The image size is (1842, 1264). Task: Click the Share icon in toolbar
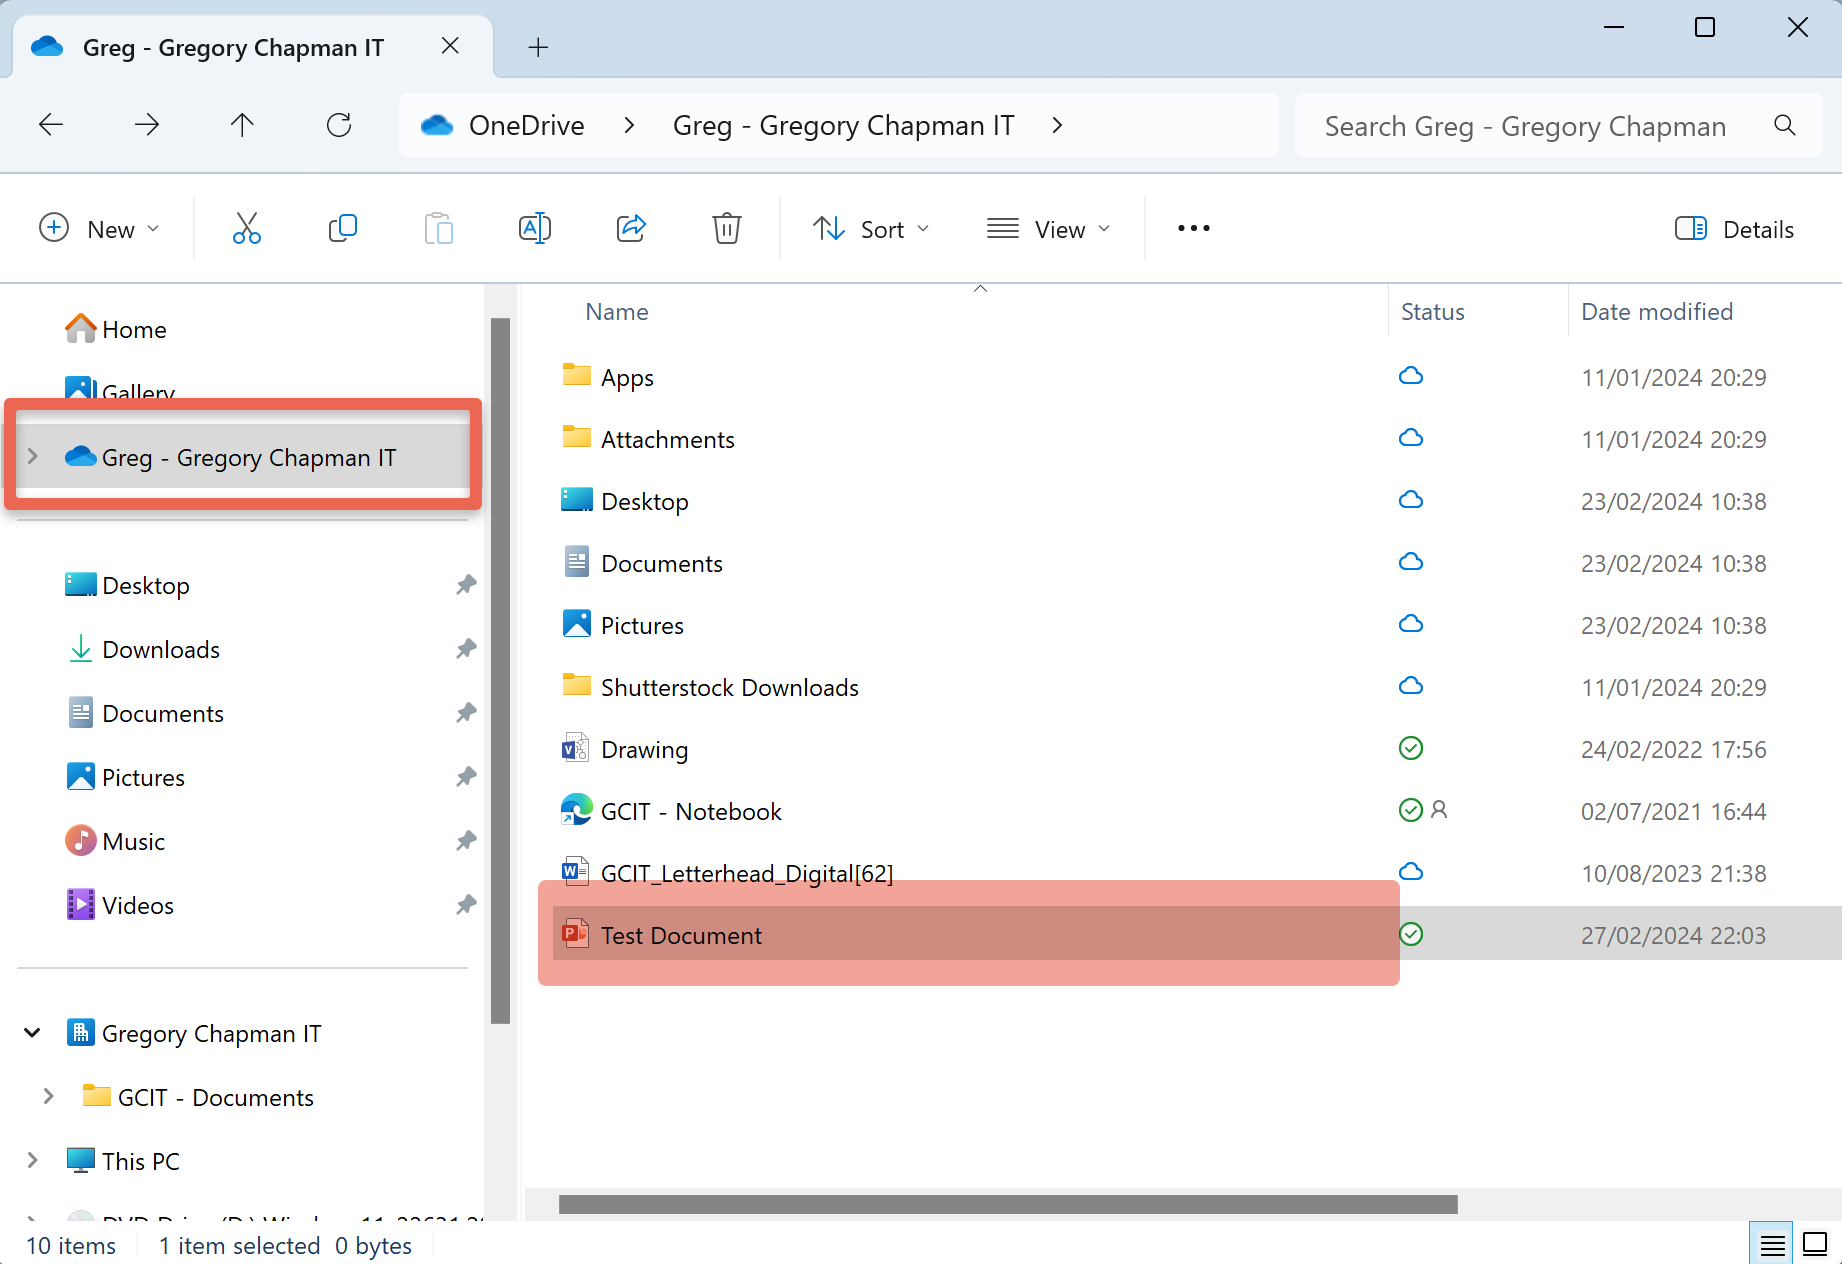coord(631,229)
